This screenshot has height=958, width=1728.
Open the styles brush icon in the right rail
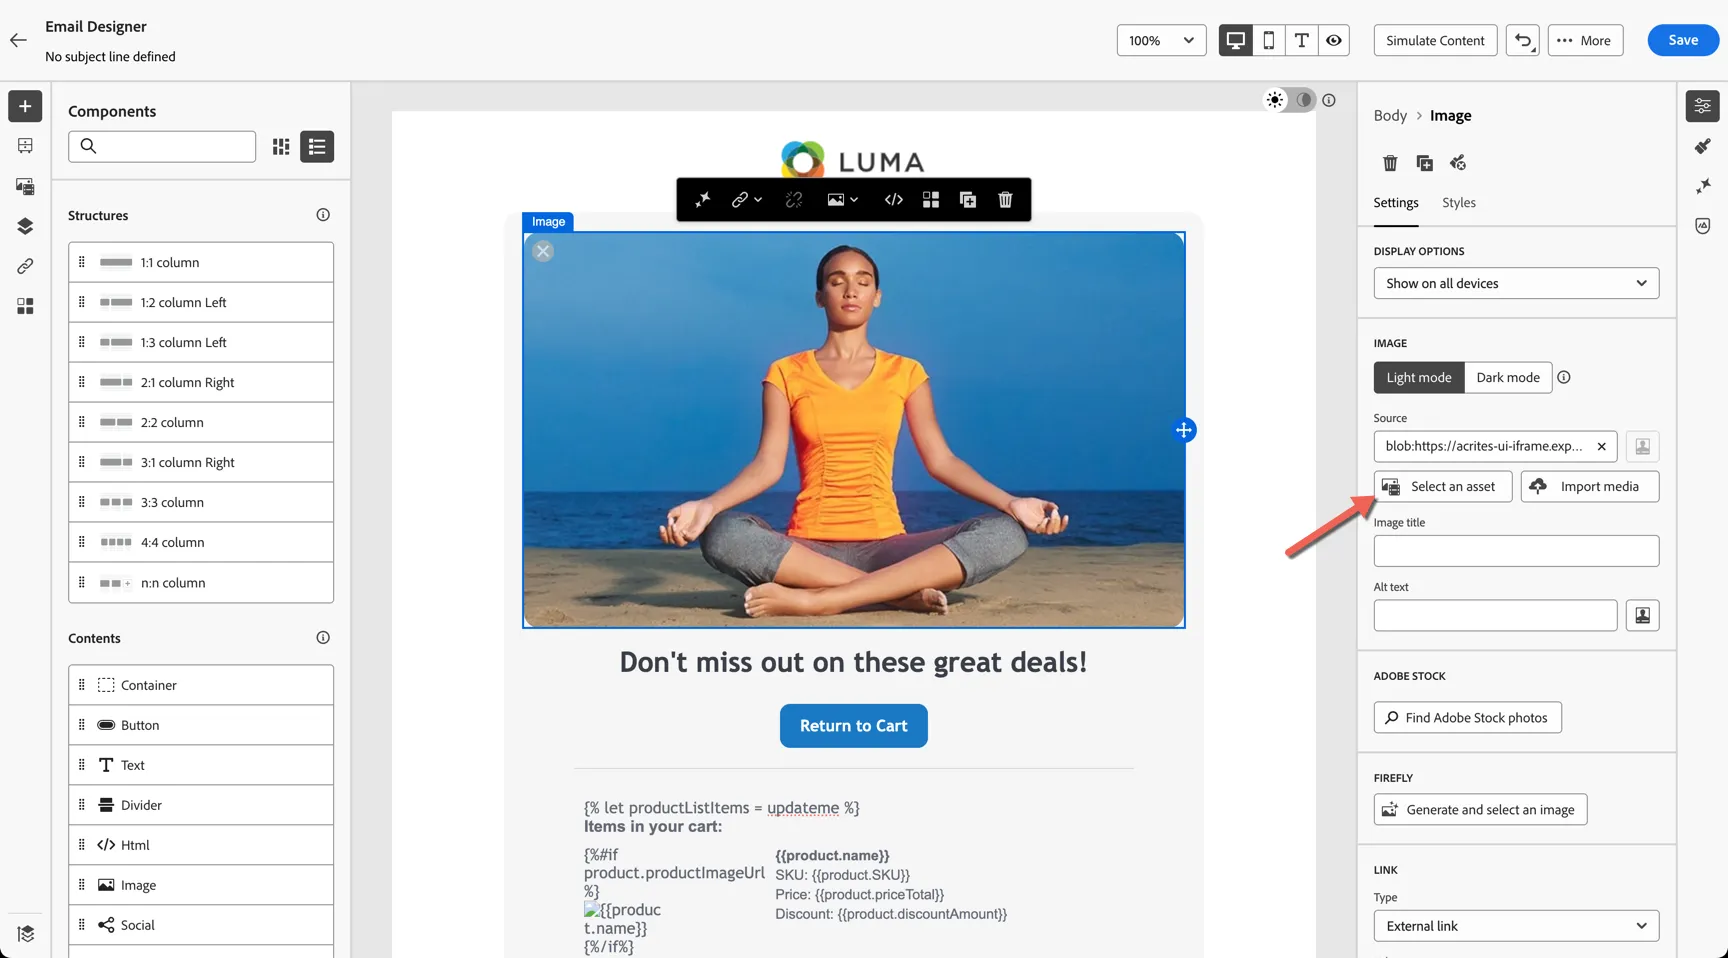click(x=1703, y=146)
